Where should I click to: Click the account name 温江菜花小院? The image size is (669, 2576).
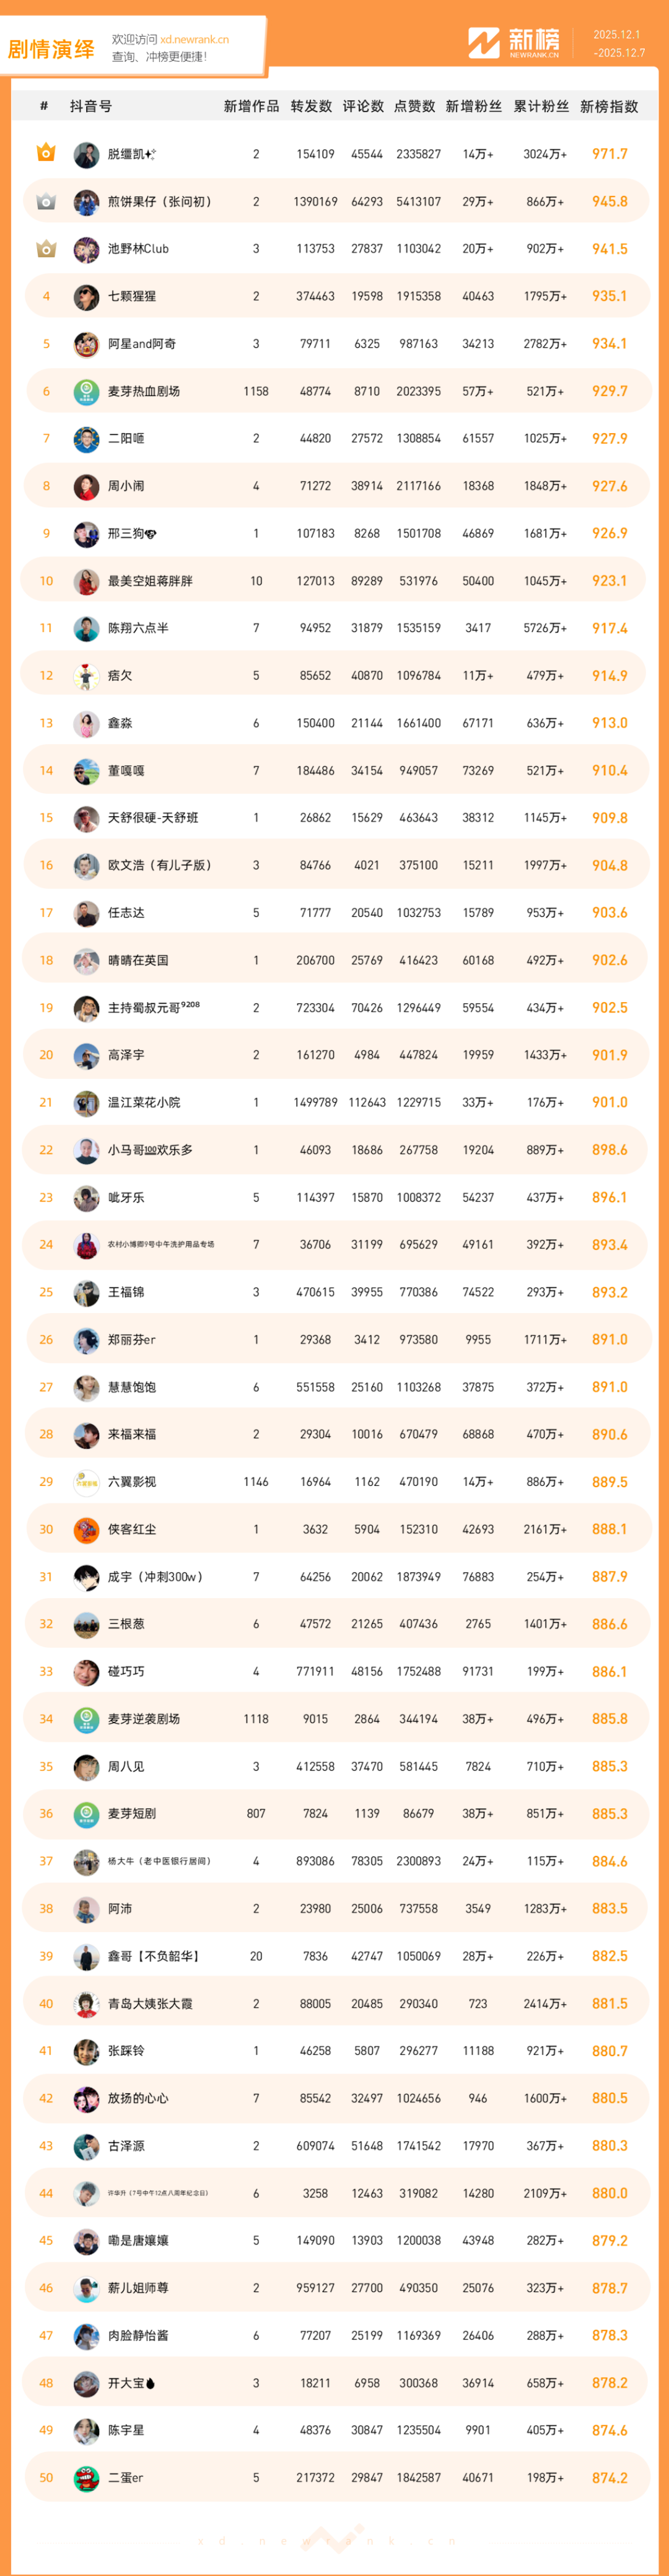pyautogui.click(x=144, y=1102)
